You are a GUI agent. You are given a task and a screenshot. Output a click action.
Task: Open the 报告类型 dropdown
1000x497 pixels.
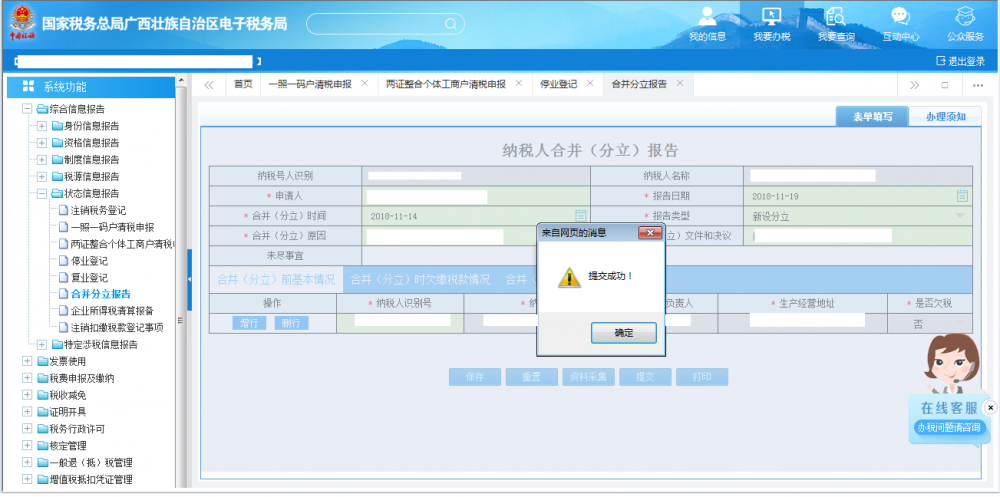click(x=960, y=216)
